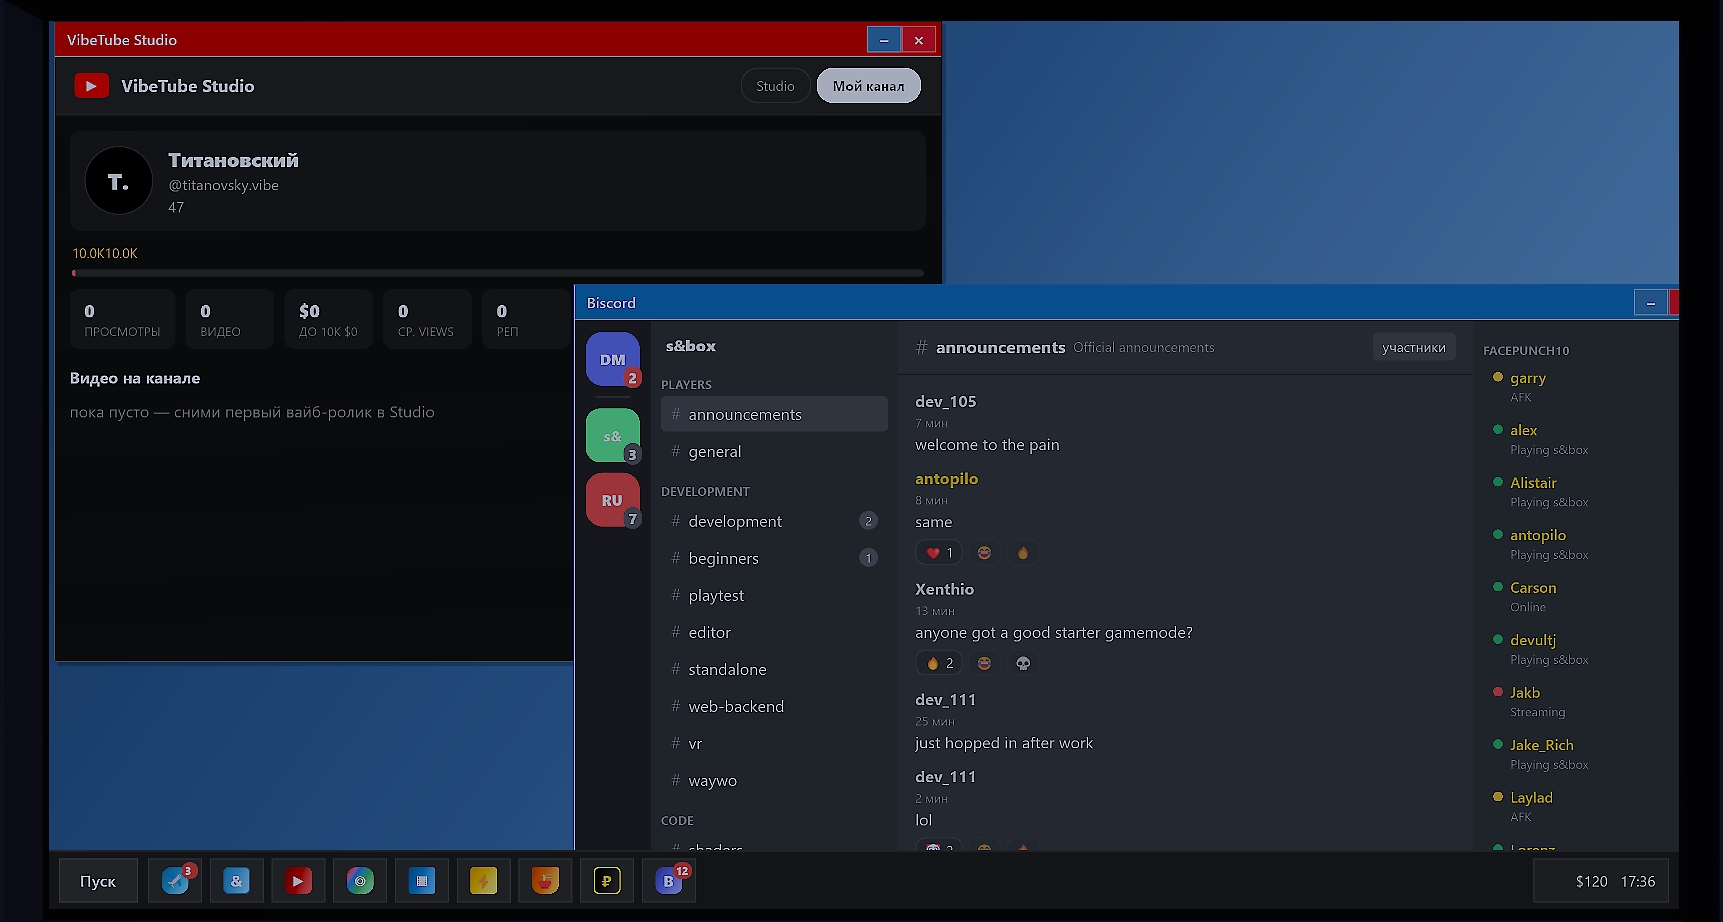Image resolution: width=1723 pixels, height=922 pixels.
Task: Select the green s& server icon
Action: click(x=613, y=435)
